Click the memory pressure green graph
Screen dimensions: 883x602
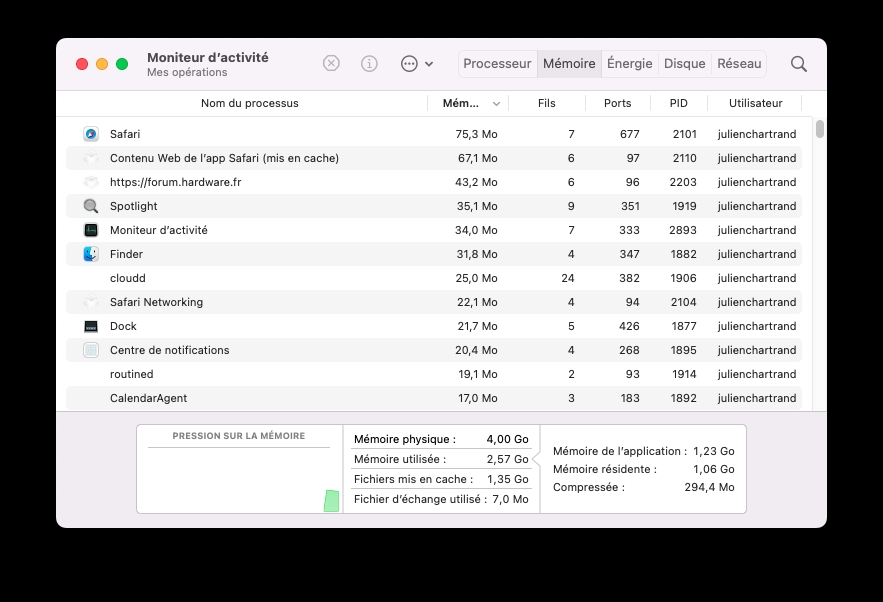[x=332, y=501]
